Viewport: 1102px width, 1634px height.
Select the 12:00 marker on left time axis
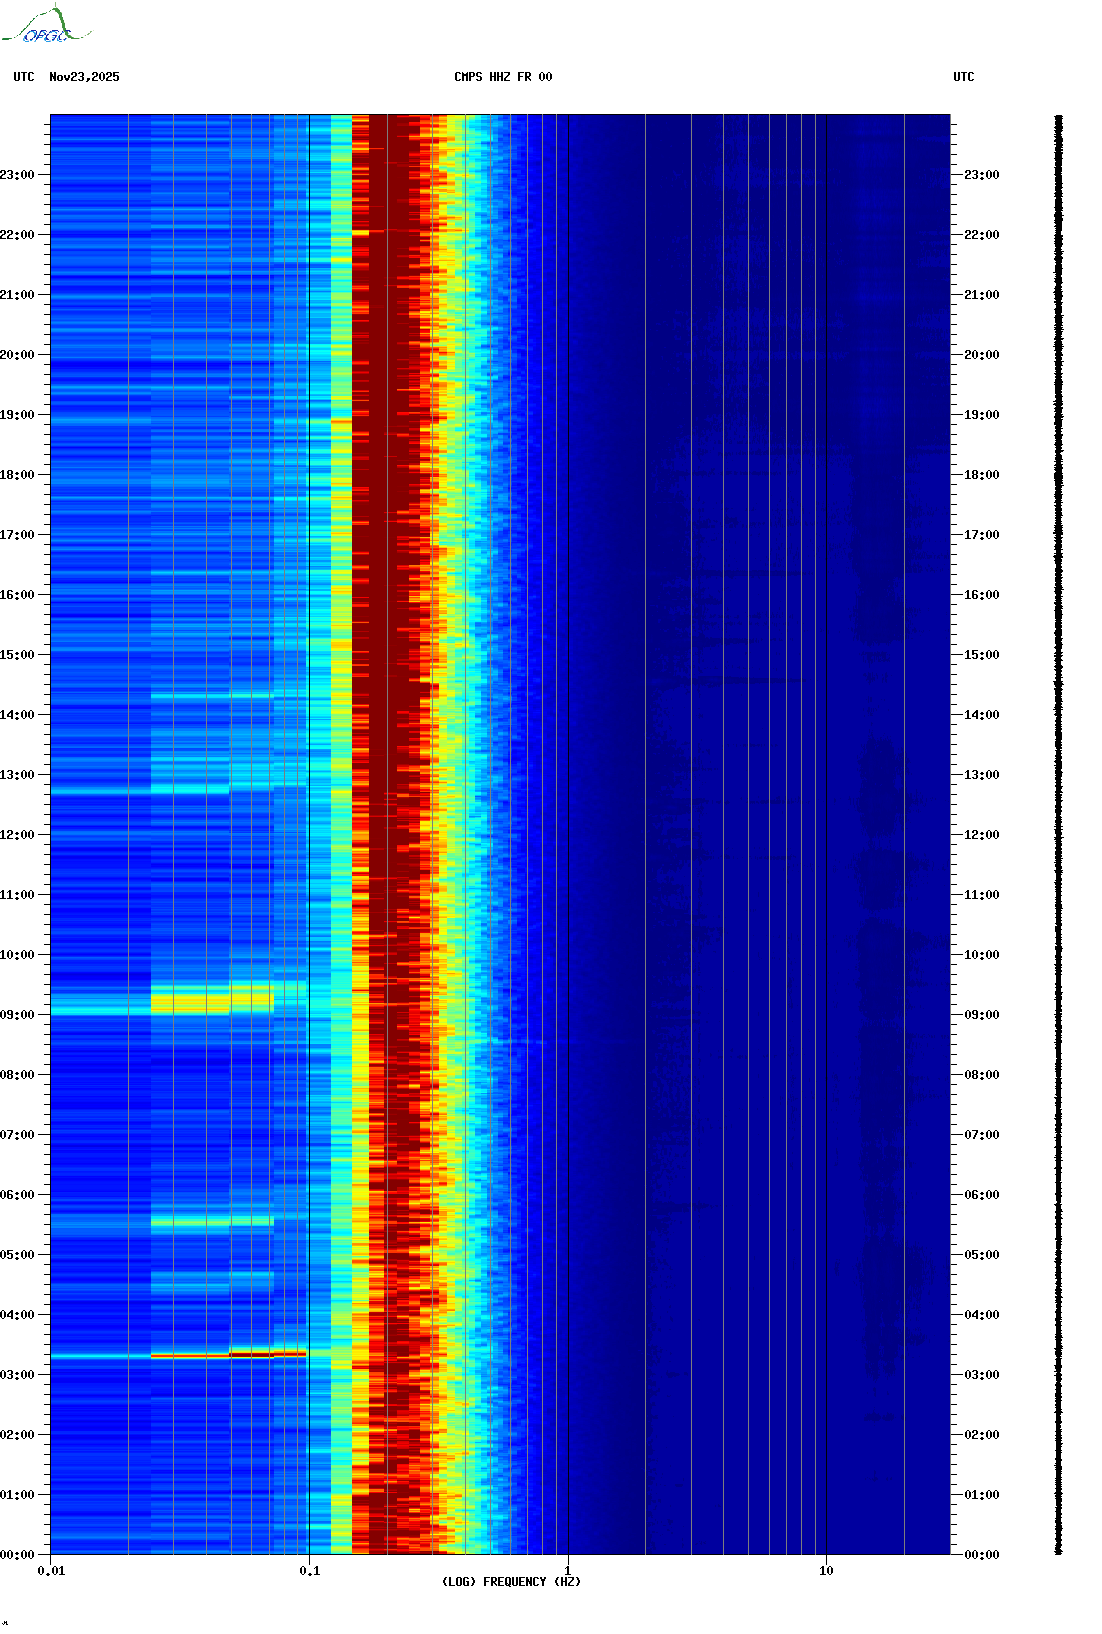[18, 835]
